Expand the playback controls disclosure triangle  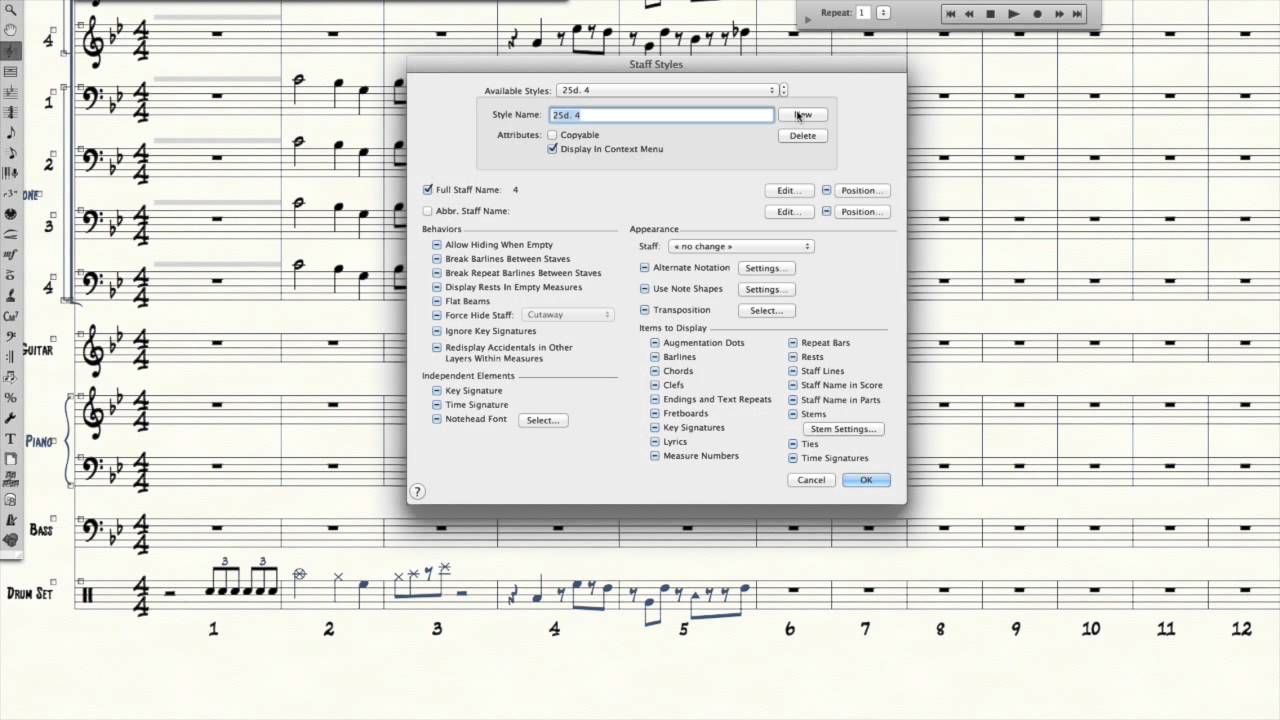click(808, 19)
